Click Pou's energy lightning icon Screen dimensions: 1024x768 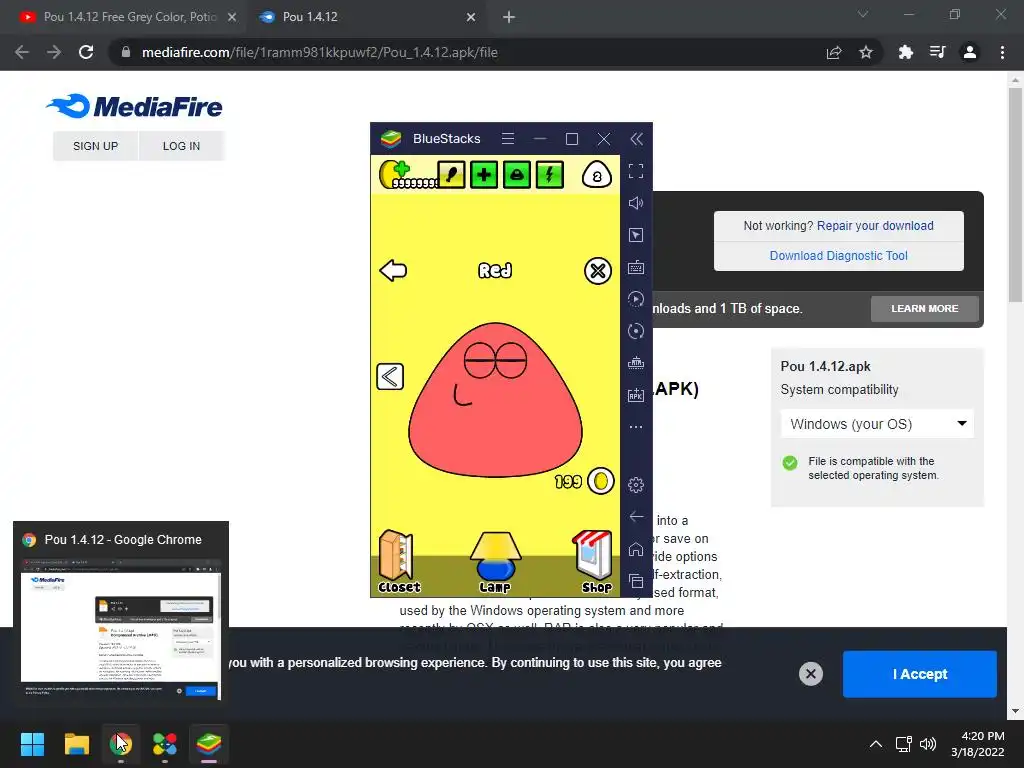[549, 175]
